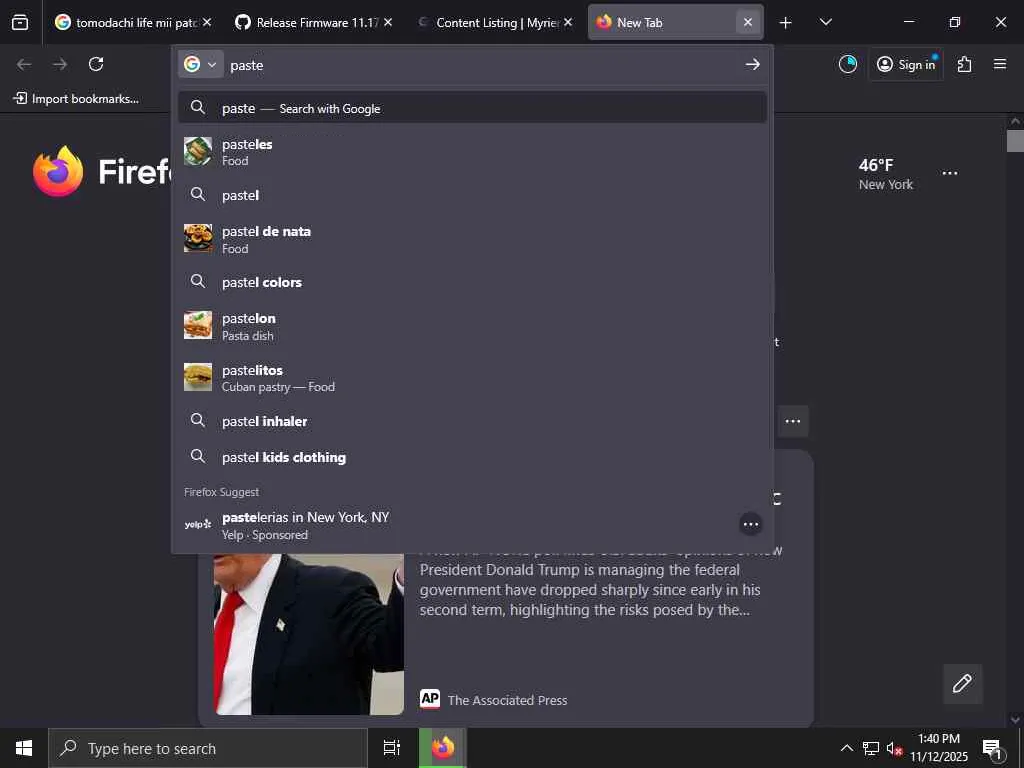The image size is (1024, 768).
Task: Open Task View on the taskbar
Action: (392, 748)
